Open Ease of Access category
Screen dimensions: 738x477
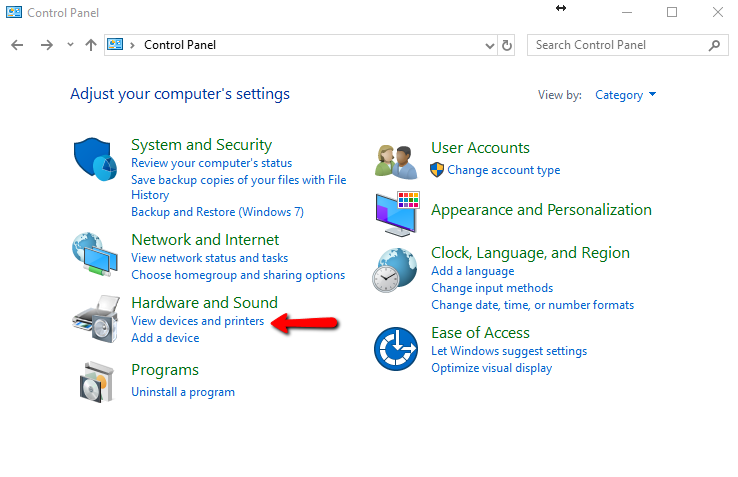click(481, 333)
